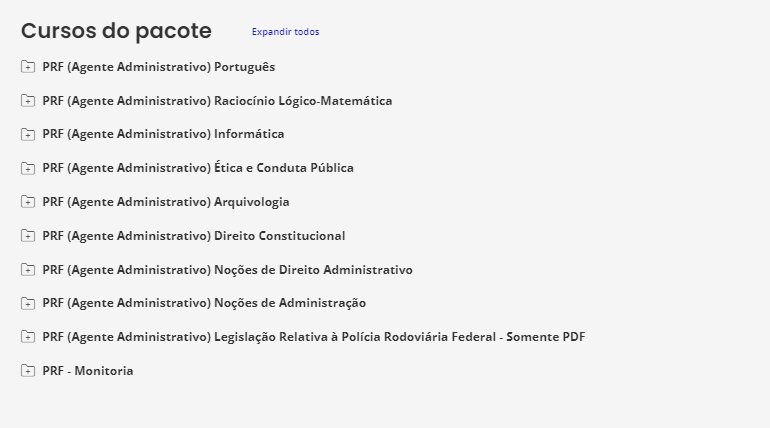The width and height of the screenshot is (770, 428).
Task: Click folder icon next to Direito Constitucional
Action: point(28,236)
